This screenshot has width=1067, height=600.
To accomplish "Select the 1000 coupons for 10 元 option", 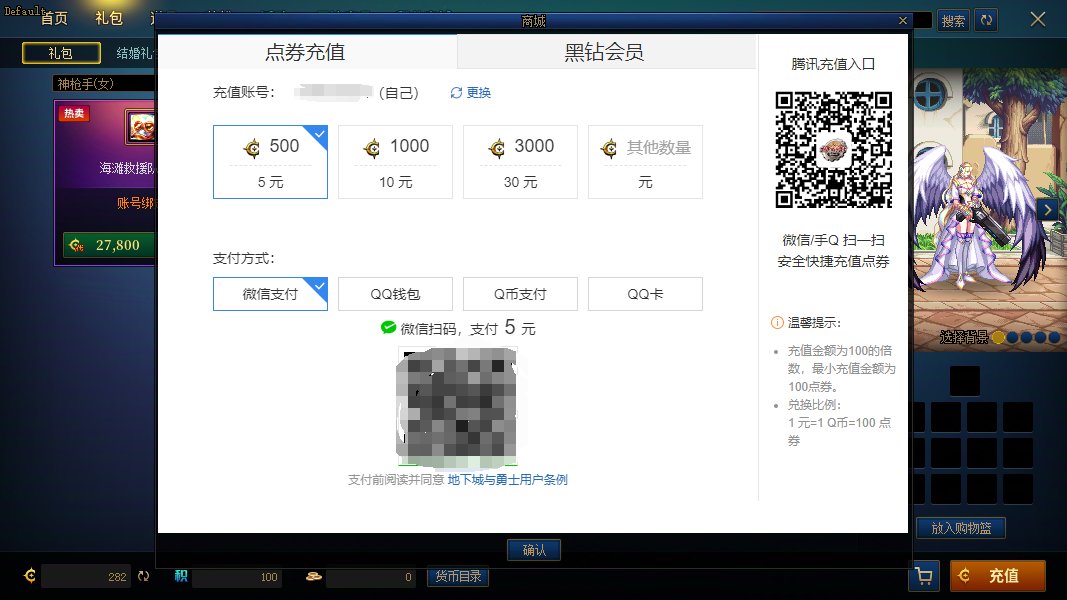I will [x=395, y=162].
